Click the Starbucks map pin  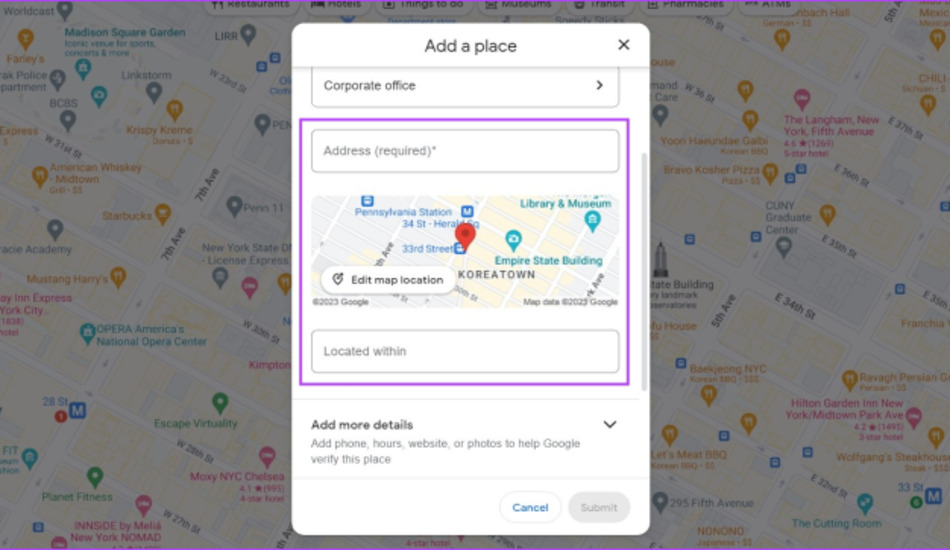pyautogui.click(x=162, y=214)
